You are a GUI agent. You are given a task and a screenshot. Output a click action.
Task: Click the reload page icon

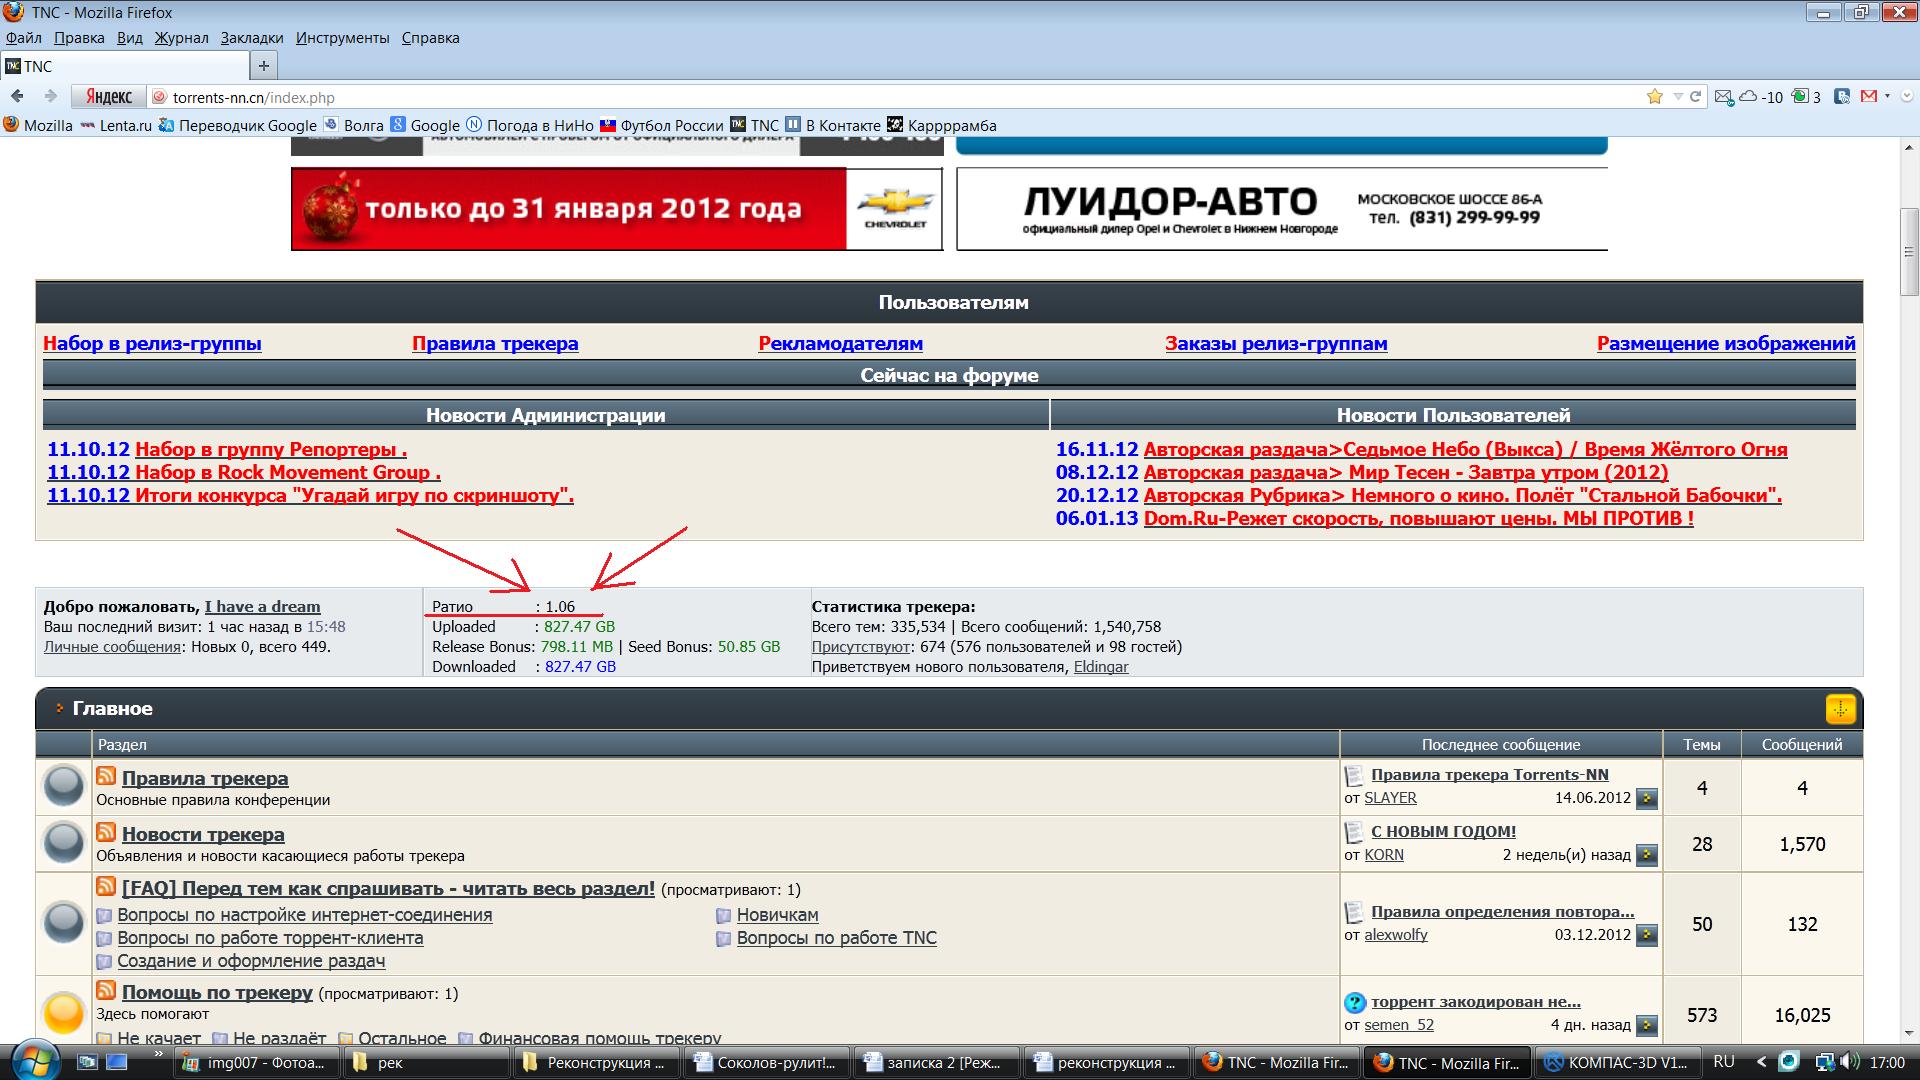point(1695,97)
